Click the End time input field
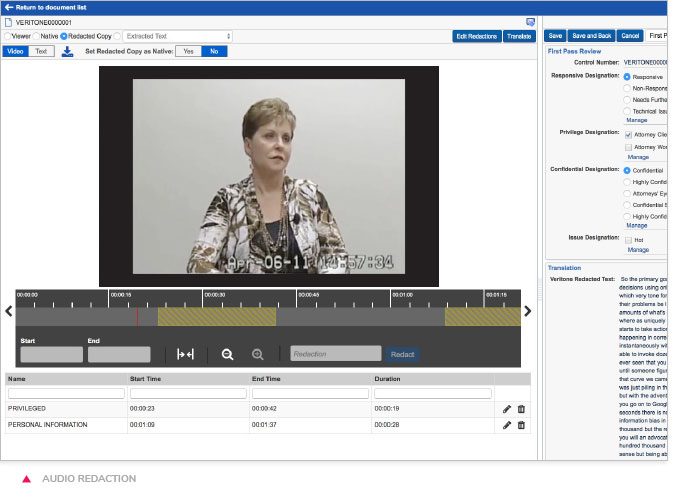 (119, 354)
